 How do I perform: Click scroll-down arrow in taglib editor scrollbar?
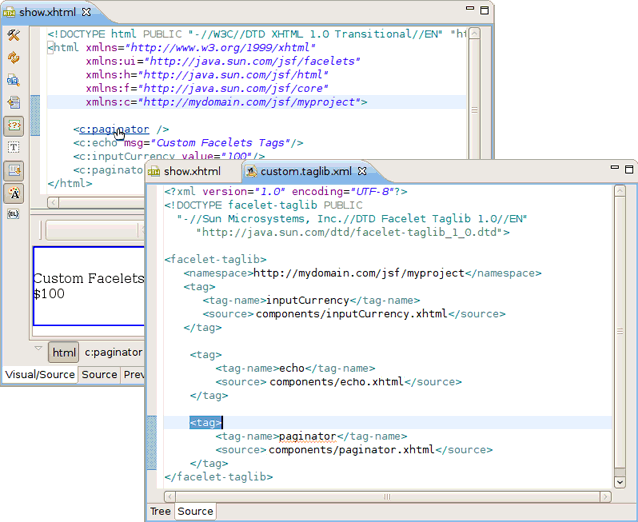(620, 482)
